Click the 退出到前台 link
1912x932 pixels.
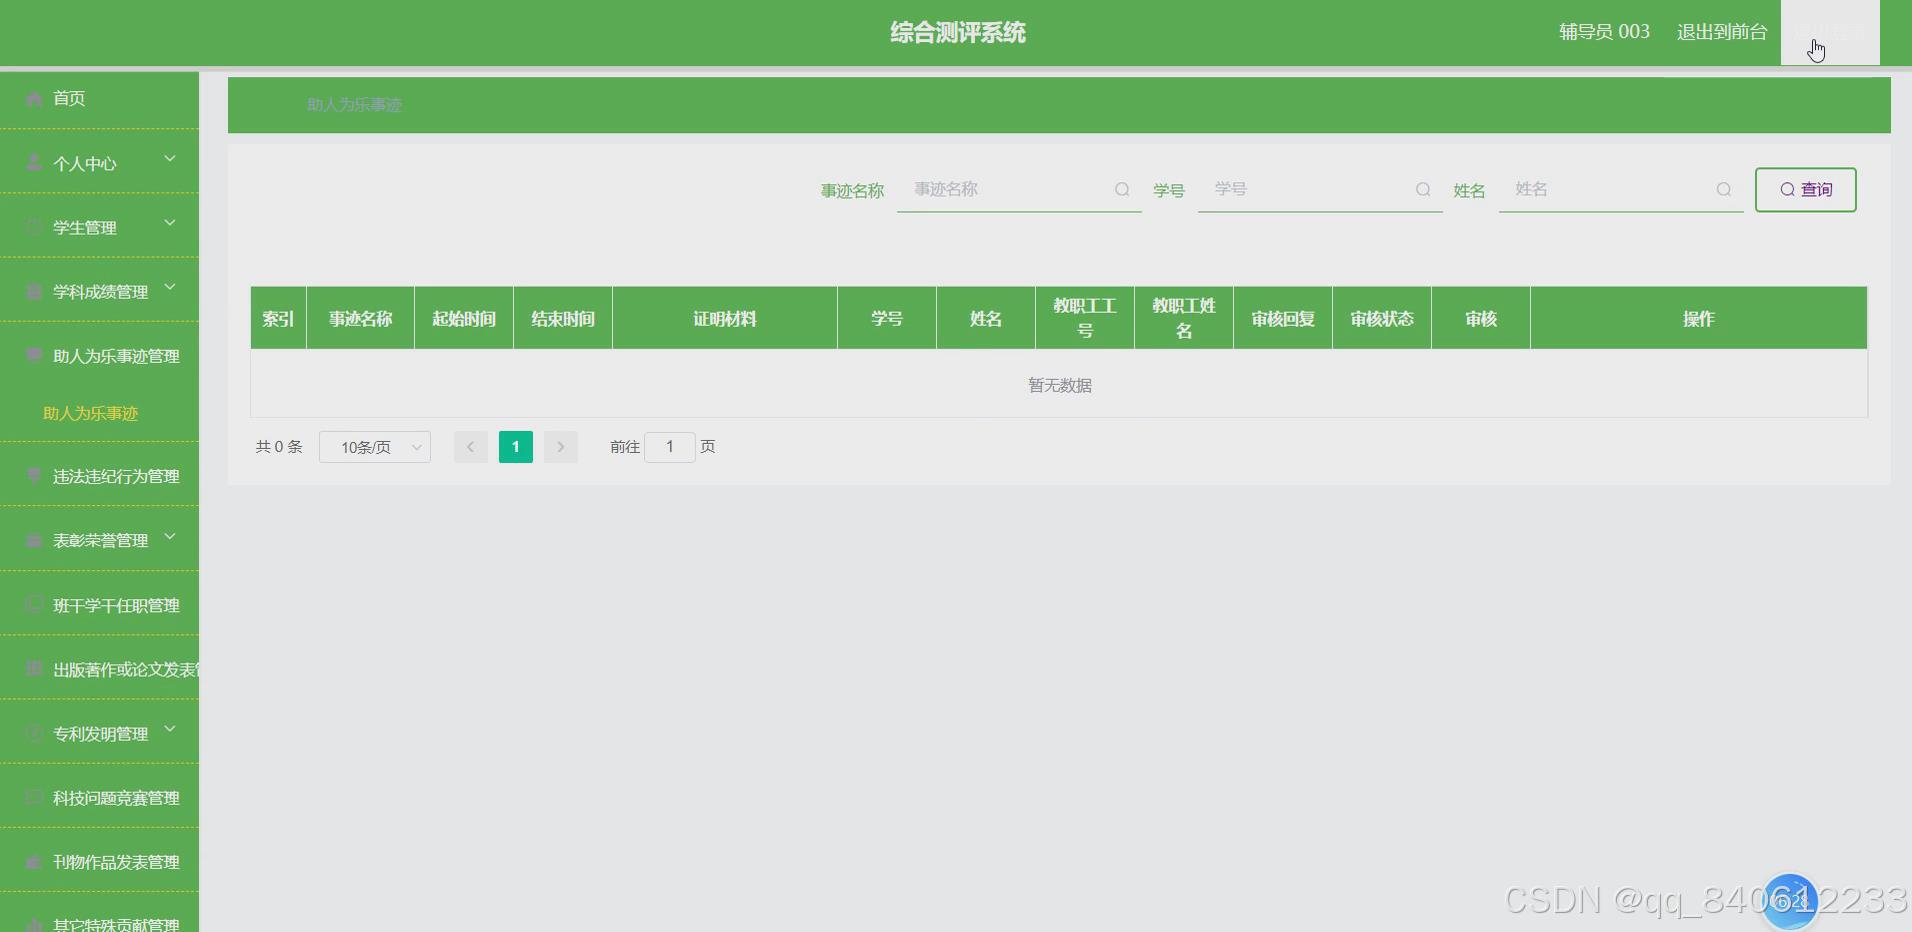[1722, 31]
